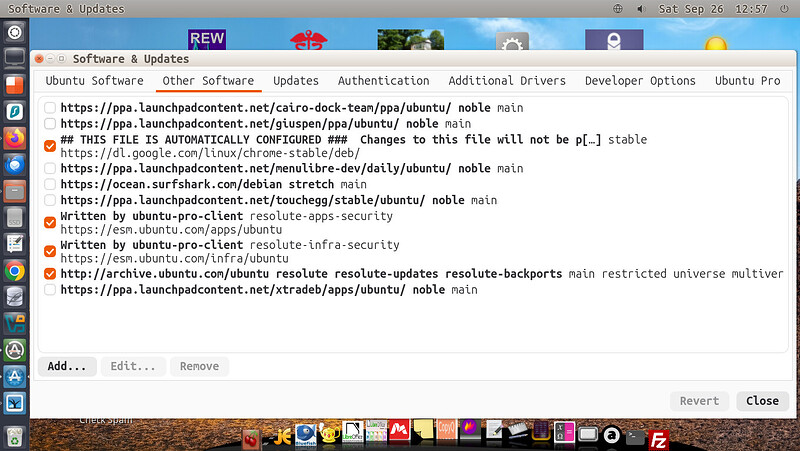This screenshot has width=800, height=451.
Task: Enable the giuspen PPA checkbox
Action: tap(49, 123)
